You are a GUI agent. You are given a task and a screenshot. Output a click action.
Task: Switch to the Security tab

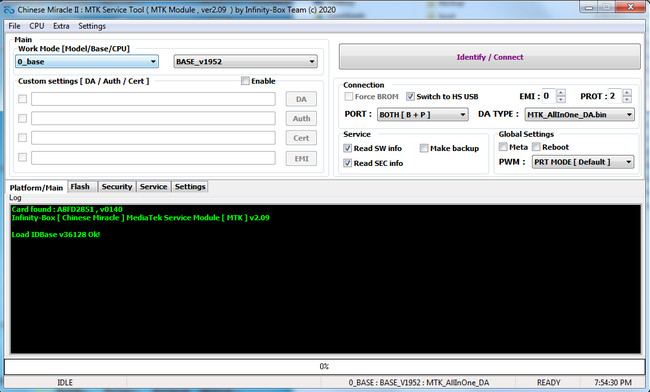[117, 187]
